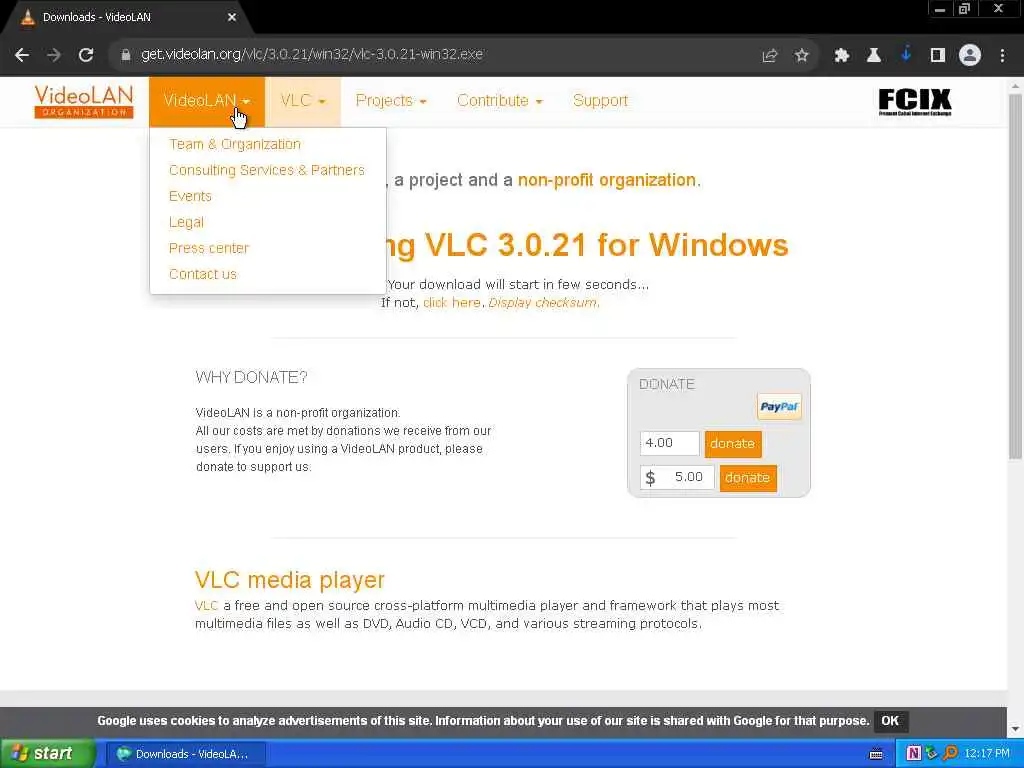
Task: Click the Downloads - VideoLAN taskbar button
Action: (185, 754)
